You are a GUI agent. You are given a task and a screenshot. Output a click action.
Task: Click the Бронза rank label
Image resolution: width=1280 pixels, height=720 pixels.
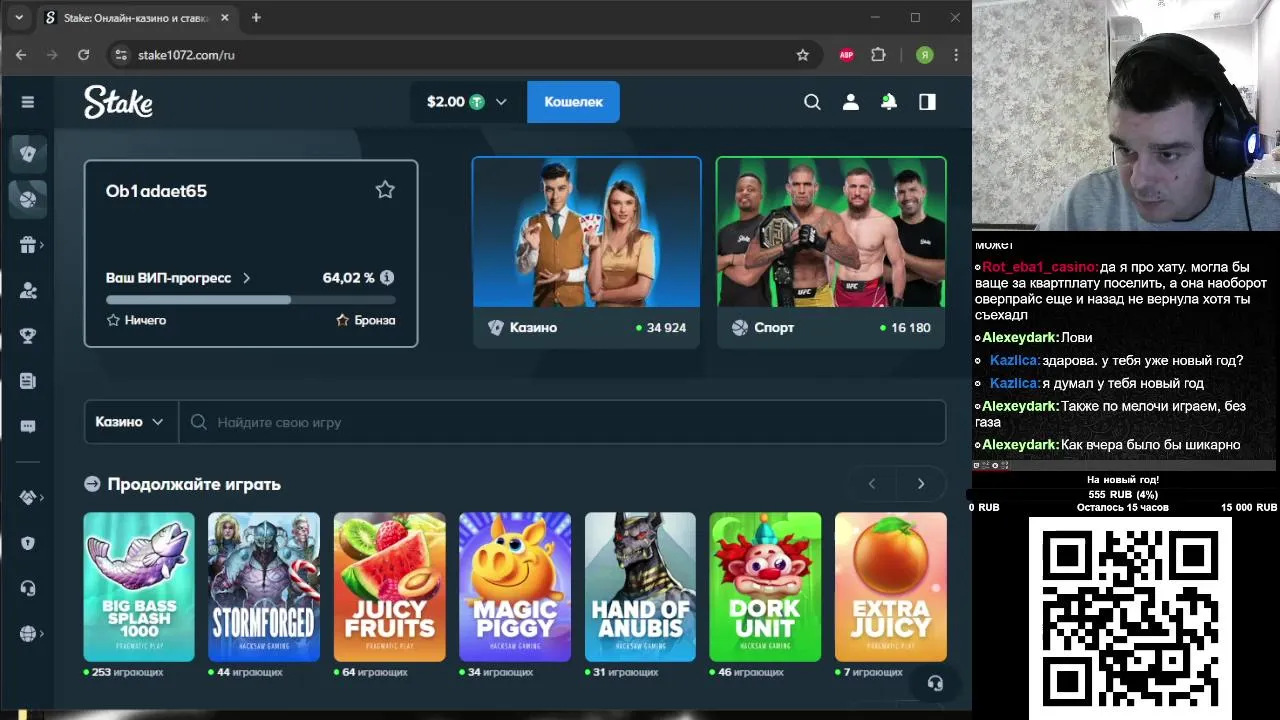(x=375, y=320)
